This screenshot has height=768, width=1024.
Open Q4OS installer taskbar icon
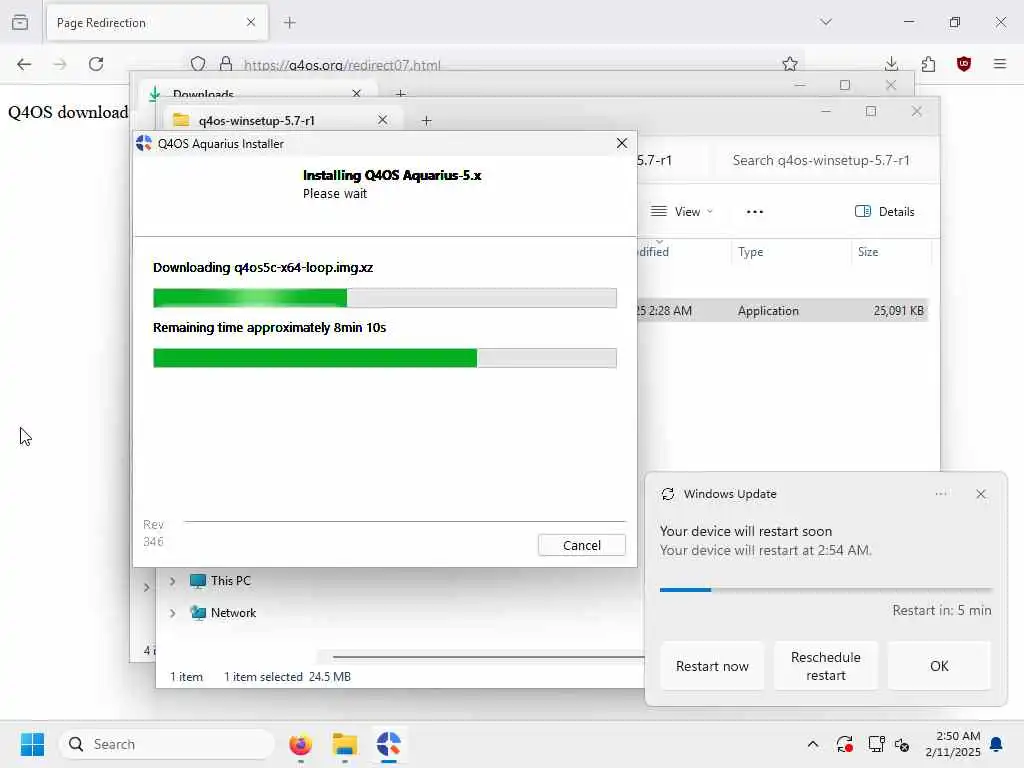pos(389,744)
